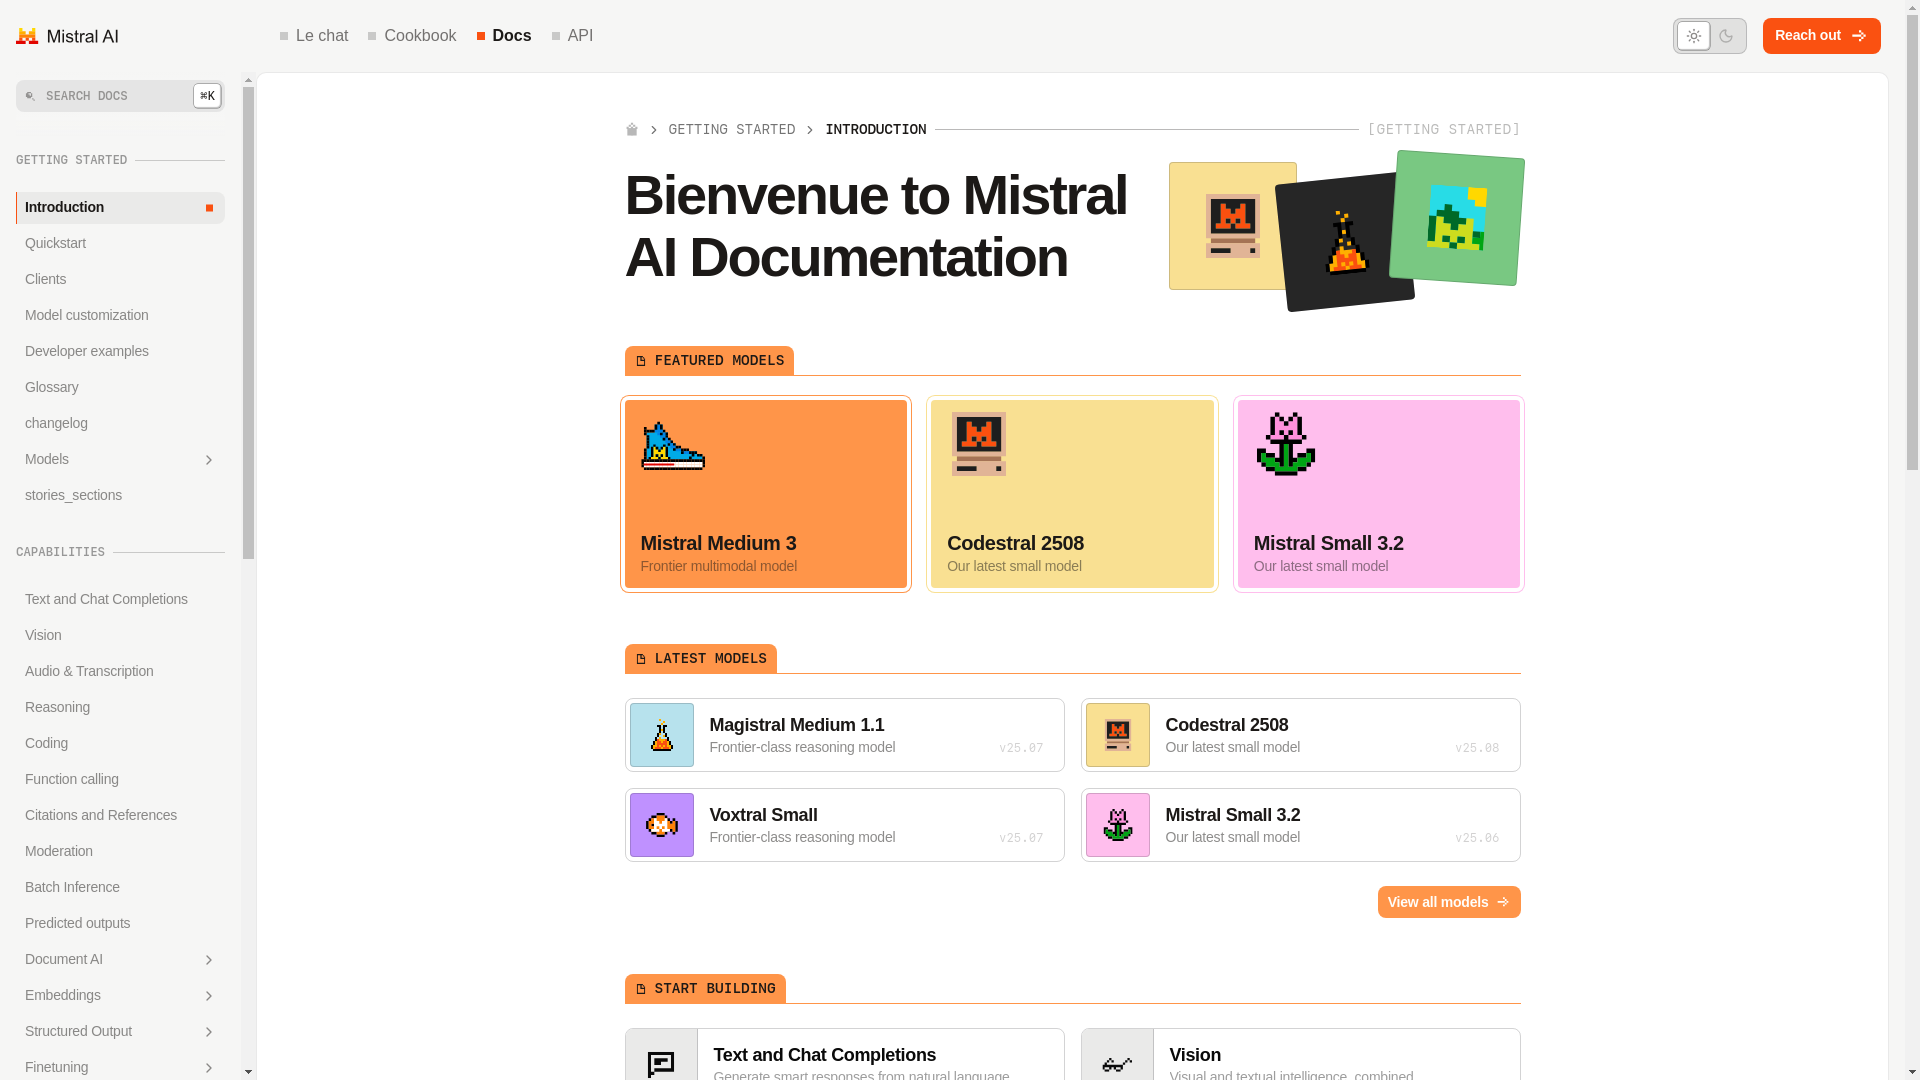Viewport: 1920px width, 1080px height.
Task: Click the Reach out arrow icon
Action: [1858, 36]
